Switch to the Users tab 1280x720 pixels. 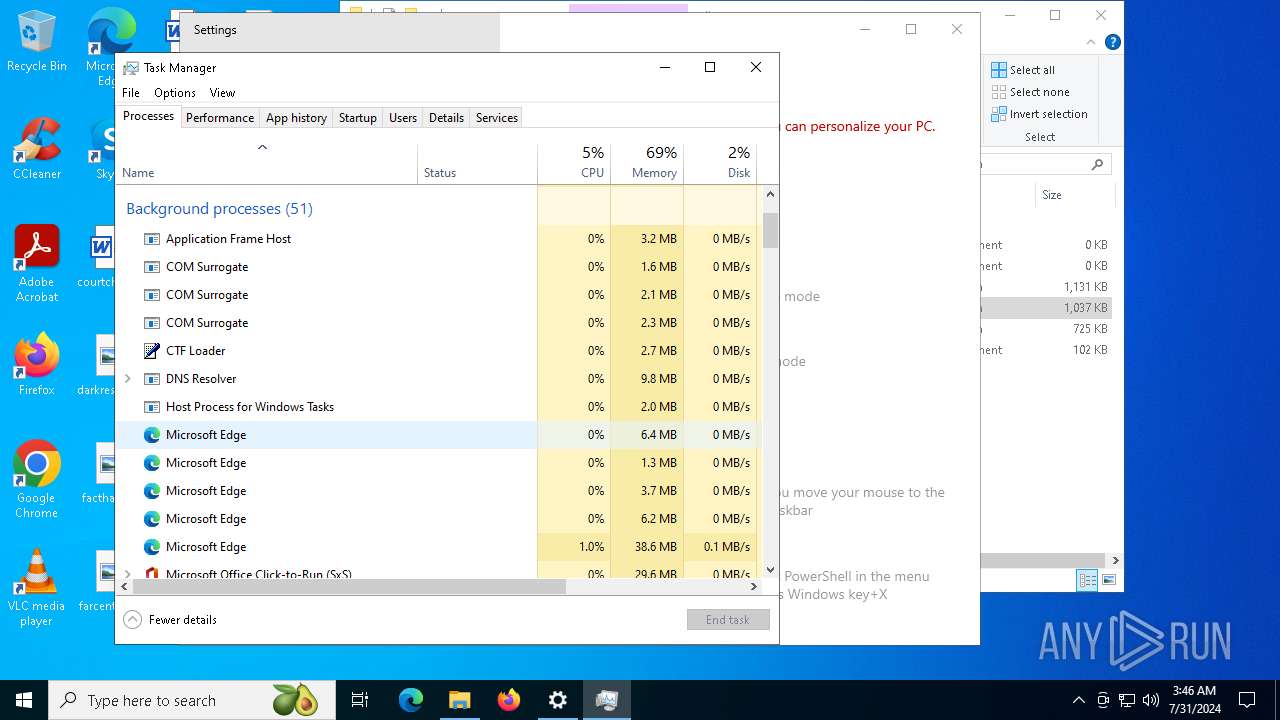pyautogui.click(x=403, y=118)
